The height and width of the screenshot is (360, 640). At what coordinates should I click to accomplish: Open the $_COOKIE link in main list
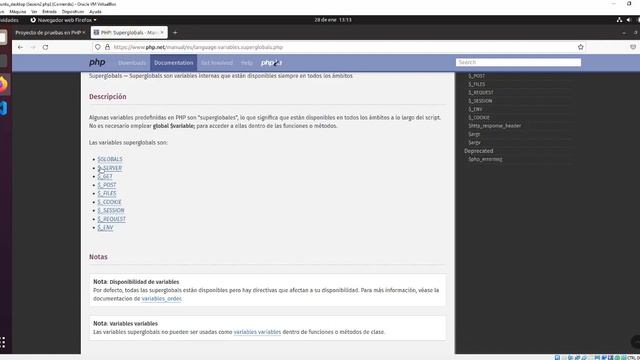click(109, 202)
